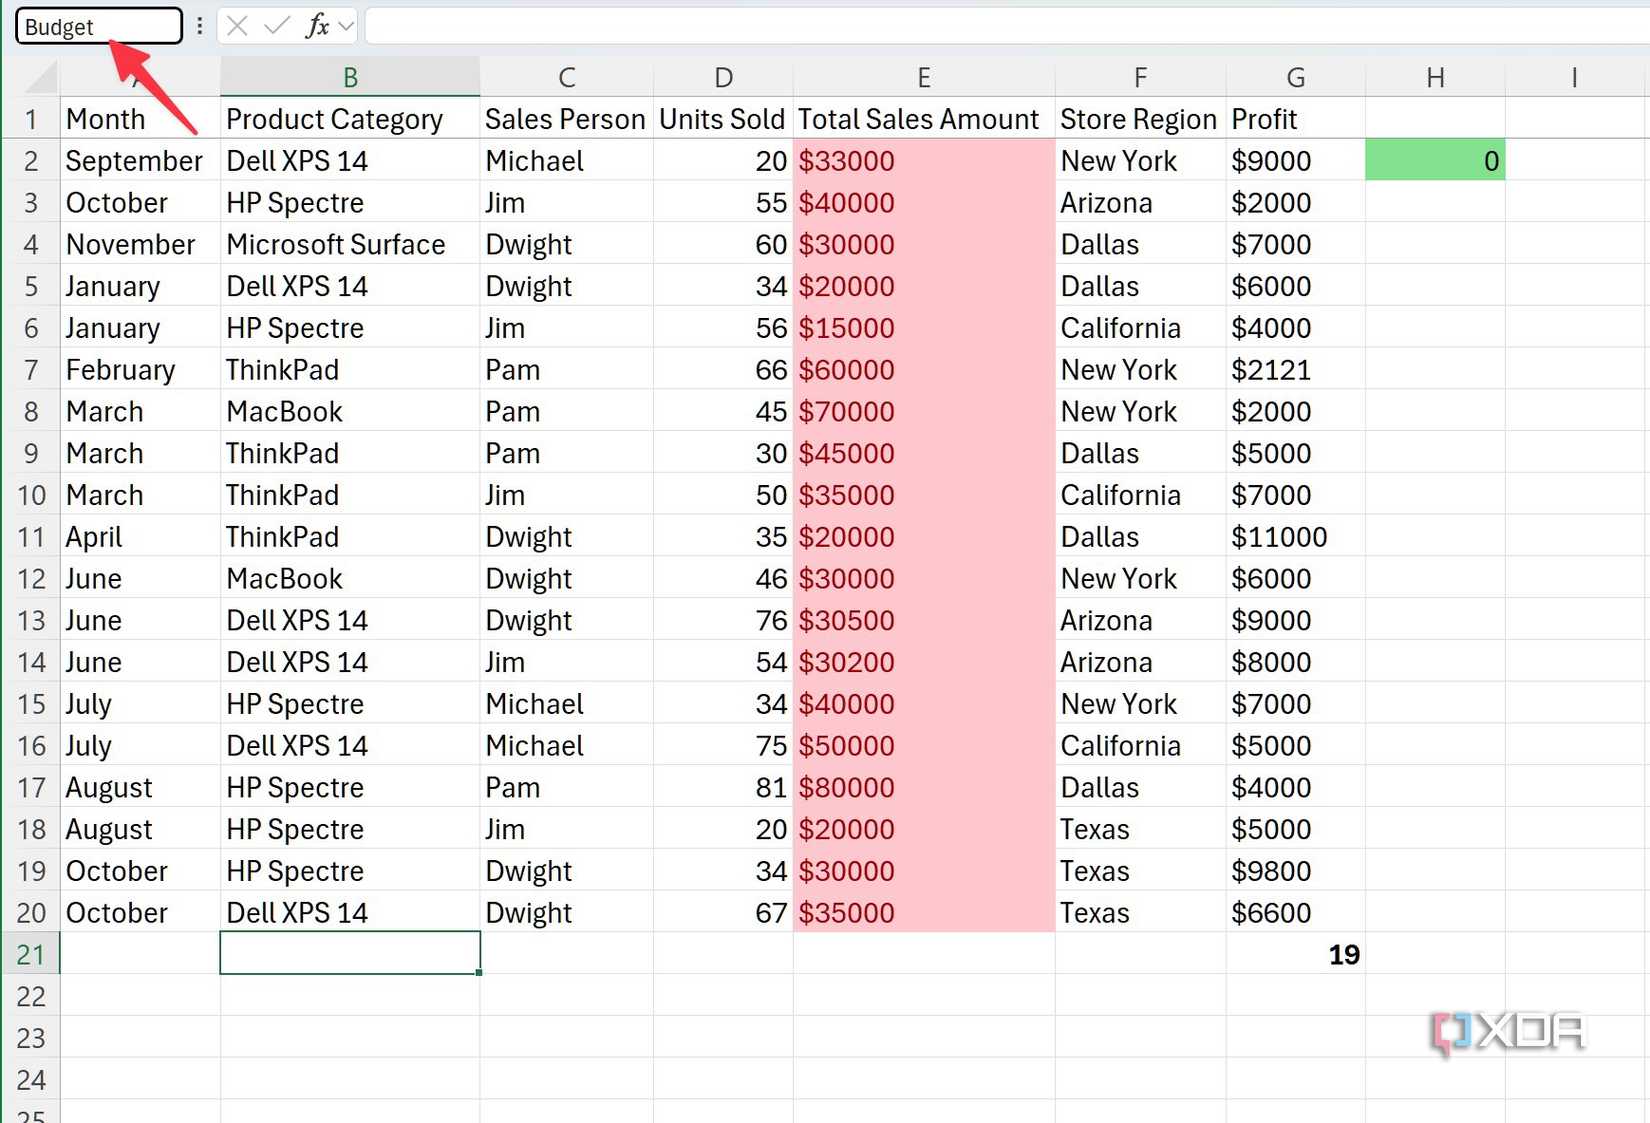Click the Name Box showing Budget

pos(98,26)
